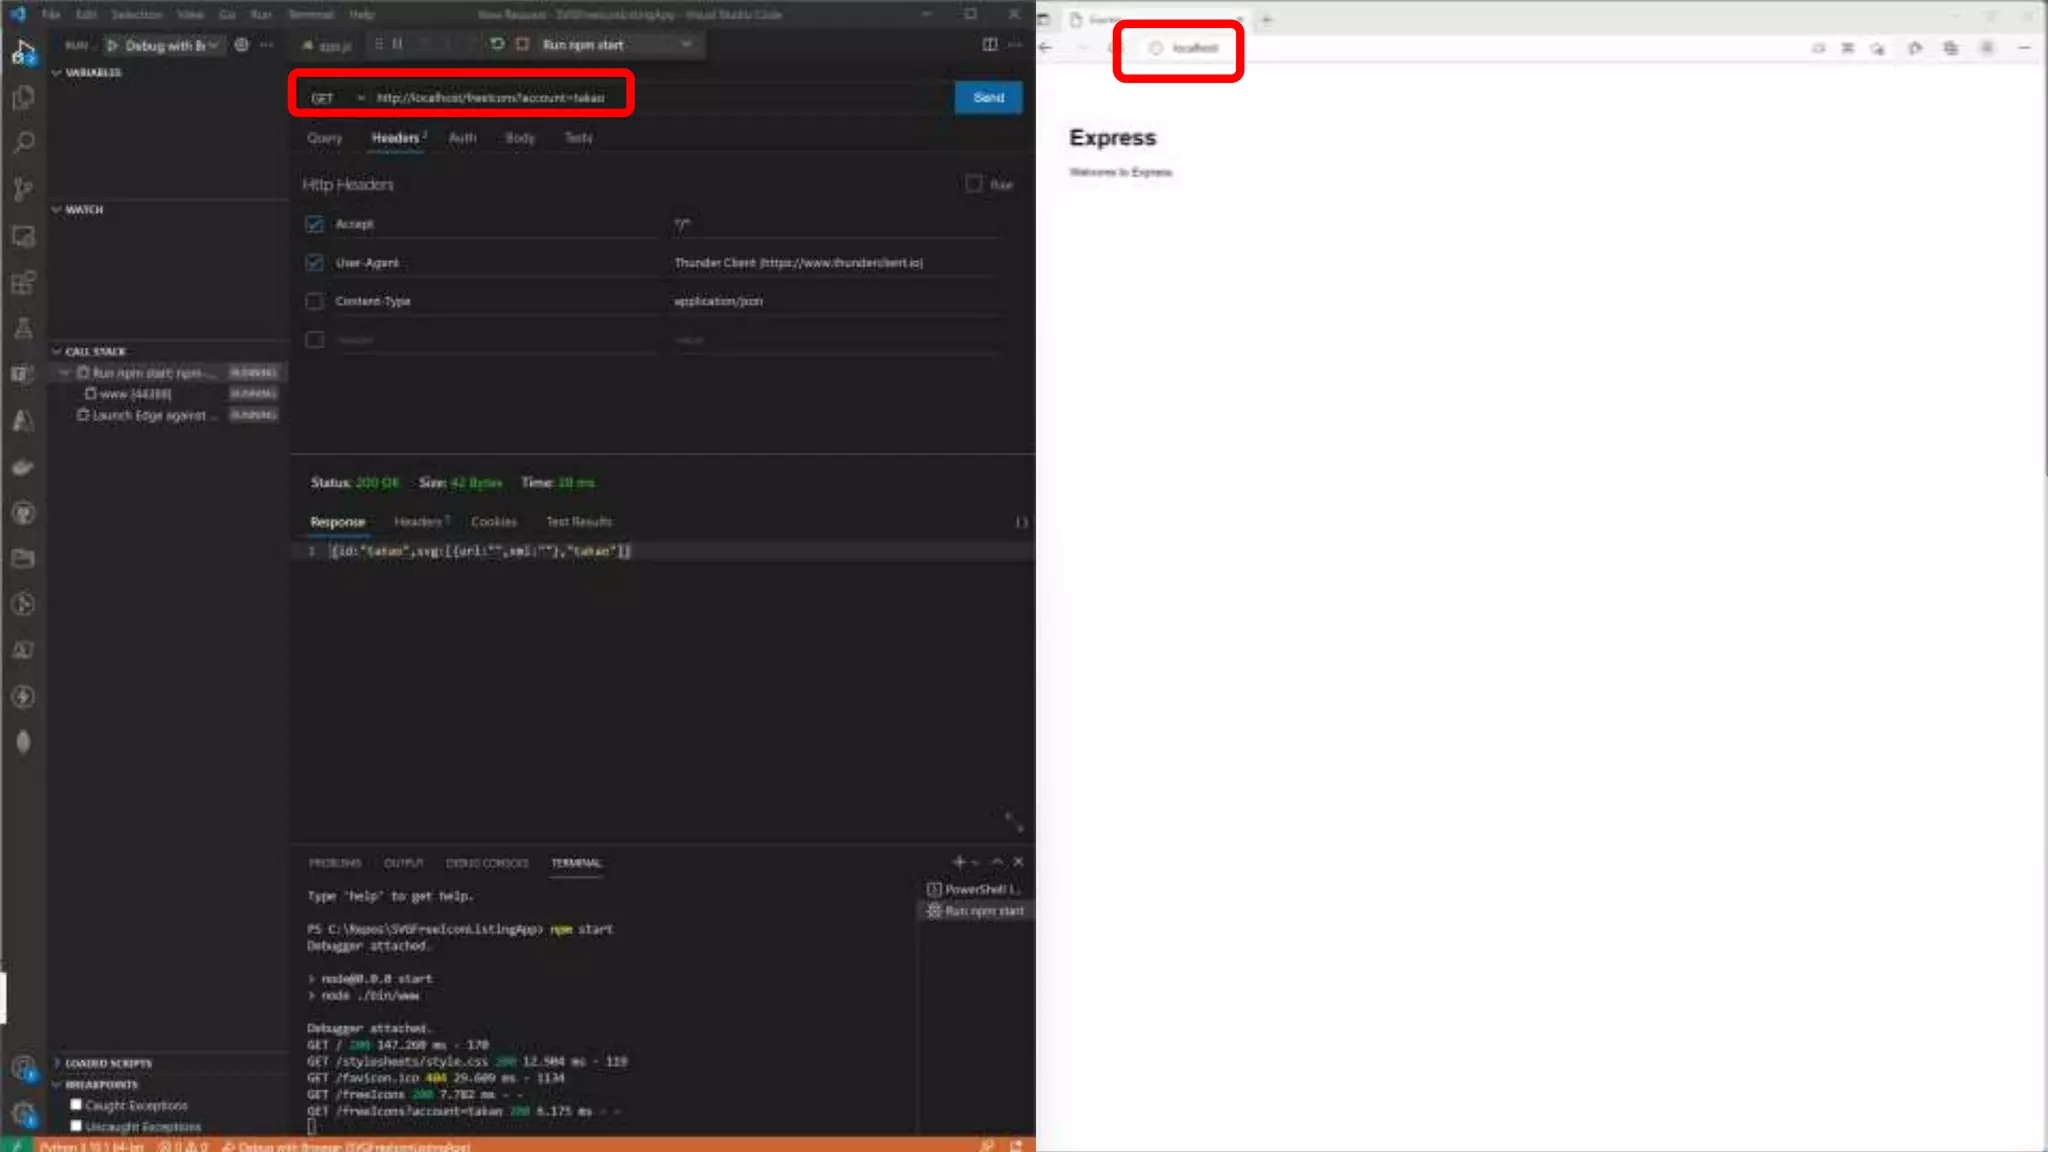Click the remote indicator in status bar

(x=16, y=1145)
